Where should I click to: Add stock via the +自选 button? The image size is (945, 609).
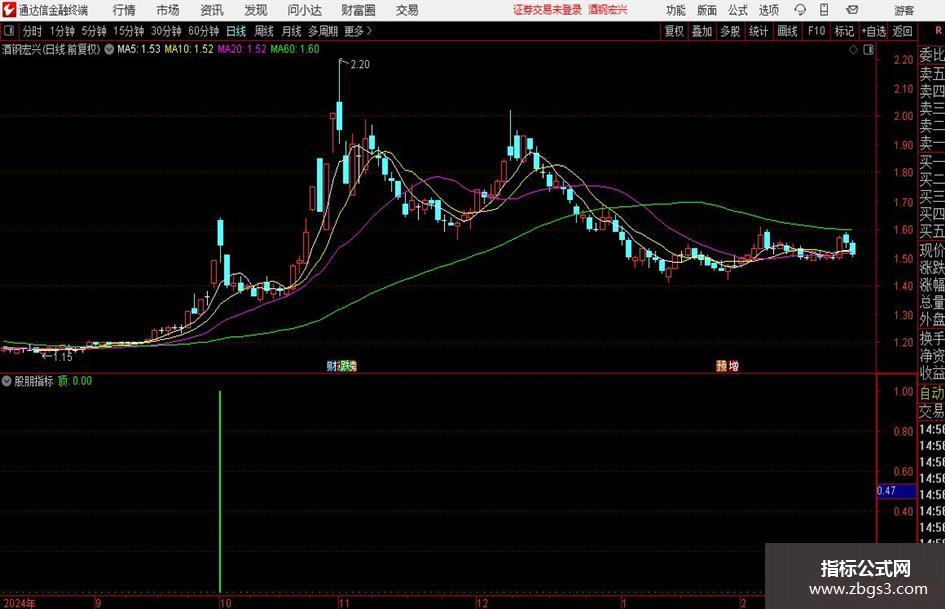[874, 31]
